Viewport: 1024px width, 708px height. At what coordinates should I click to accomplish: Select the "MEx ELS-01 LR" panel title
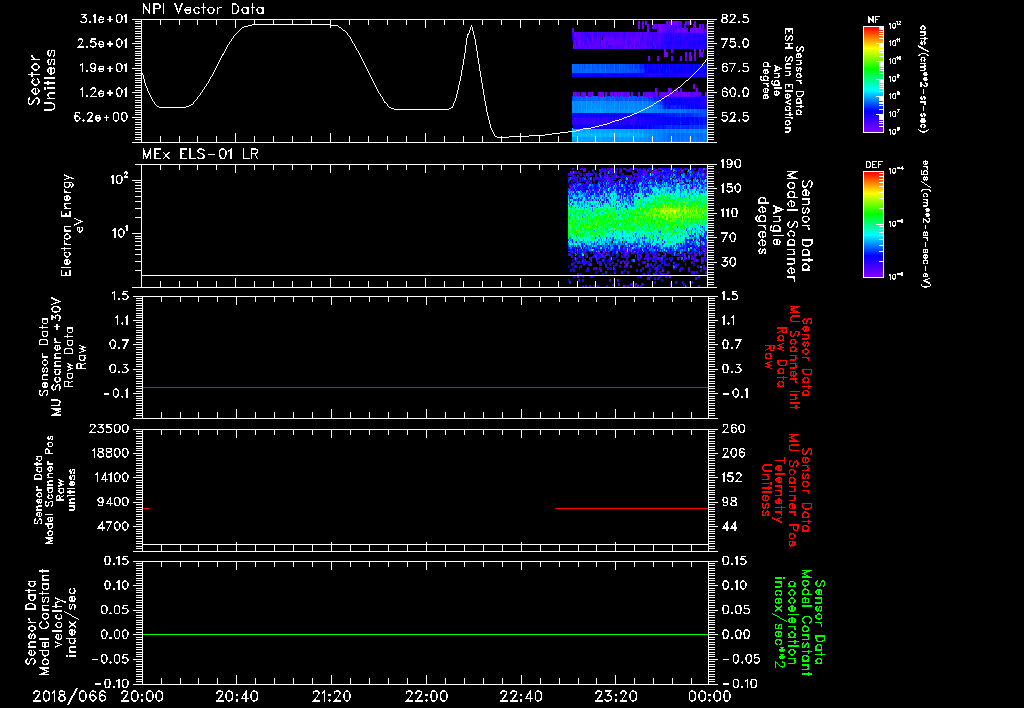[x=200, y=154]
